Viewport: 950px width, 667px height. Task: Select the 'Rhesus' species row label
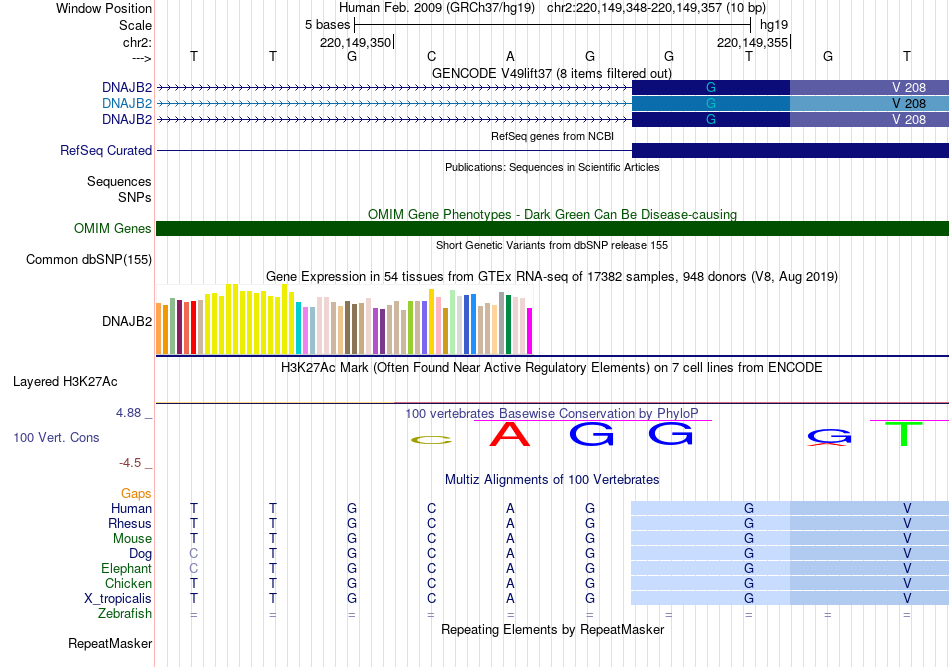130,523
